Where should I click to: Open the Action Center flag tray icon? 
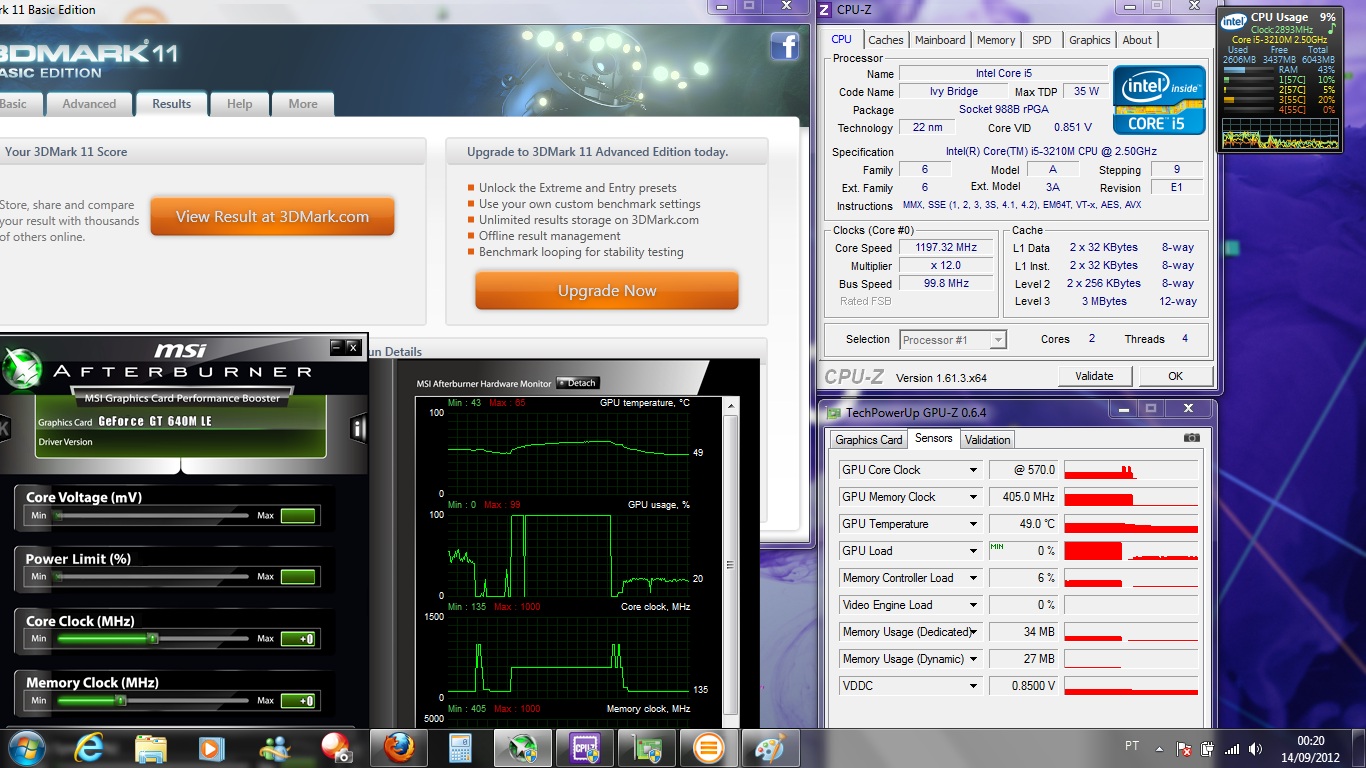tap(1185, 748)
